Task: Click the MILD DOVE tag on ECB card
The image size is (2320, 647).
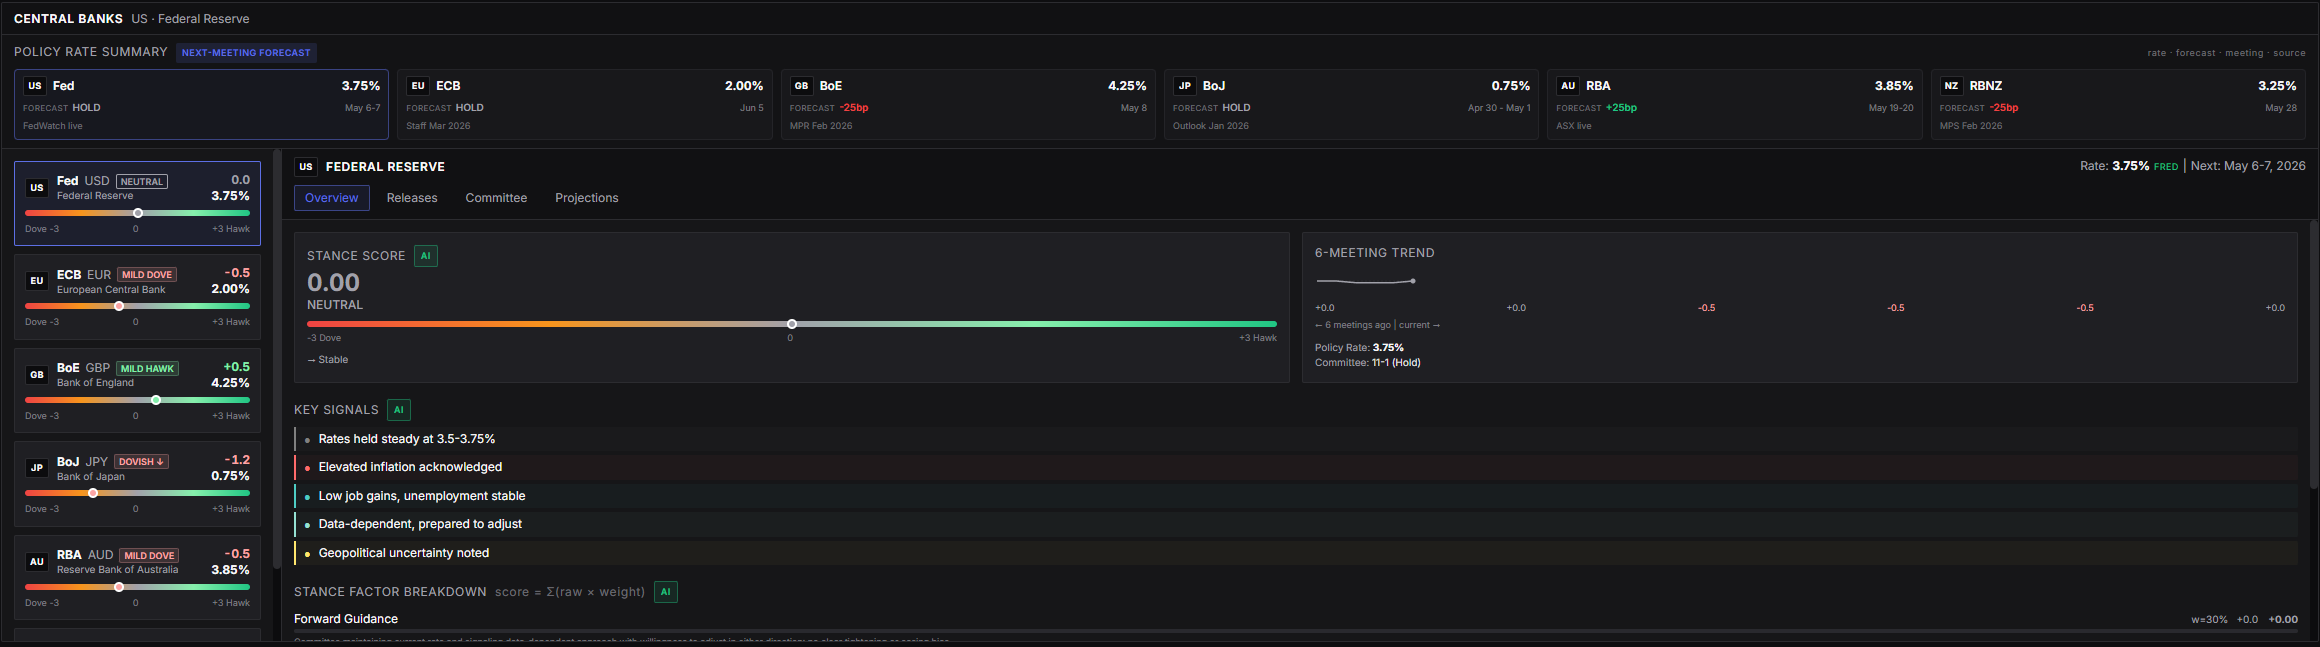Action: pyautogui.click(x=147, y=275)
